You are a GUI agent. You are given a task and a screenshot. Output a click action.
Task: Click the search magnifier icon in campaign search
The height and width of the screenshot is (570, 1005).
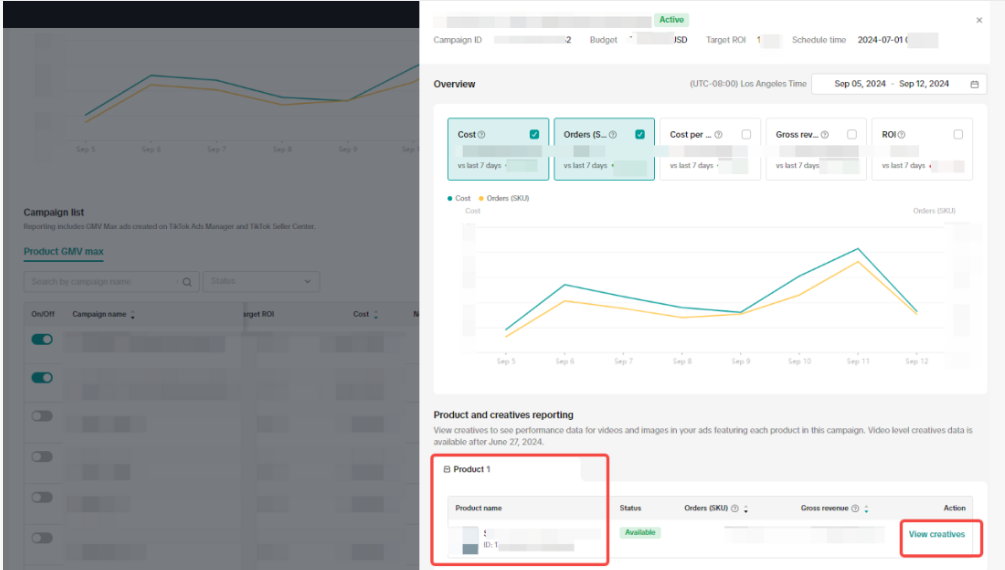(x=187, y=282)
